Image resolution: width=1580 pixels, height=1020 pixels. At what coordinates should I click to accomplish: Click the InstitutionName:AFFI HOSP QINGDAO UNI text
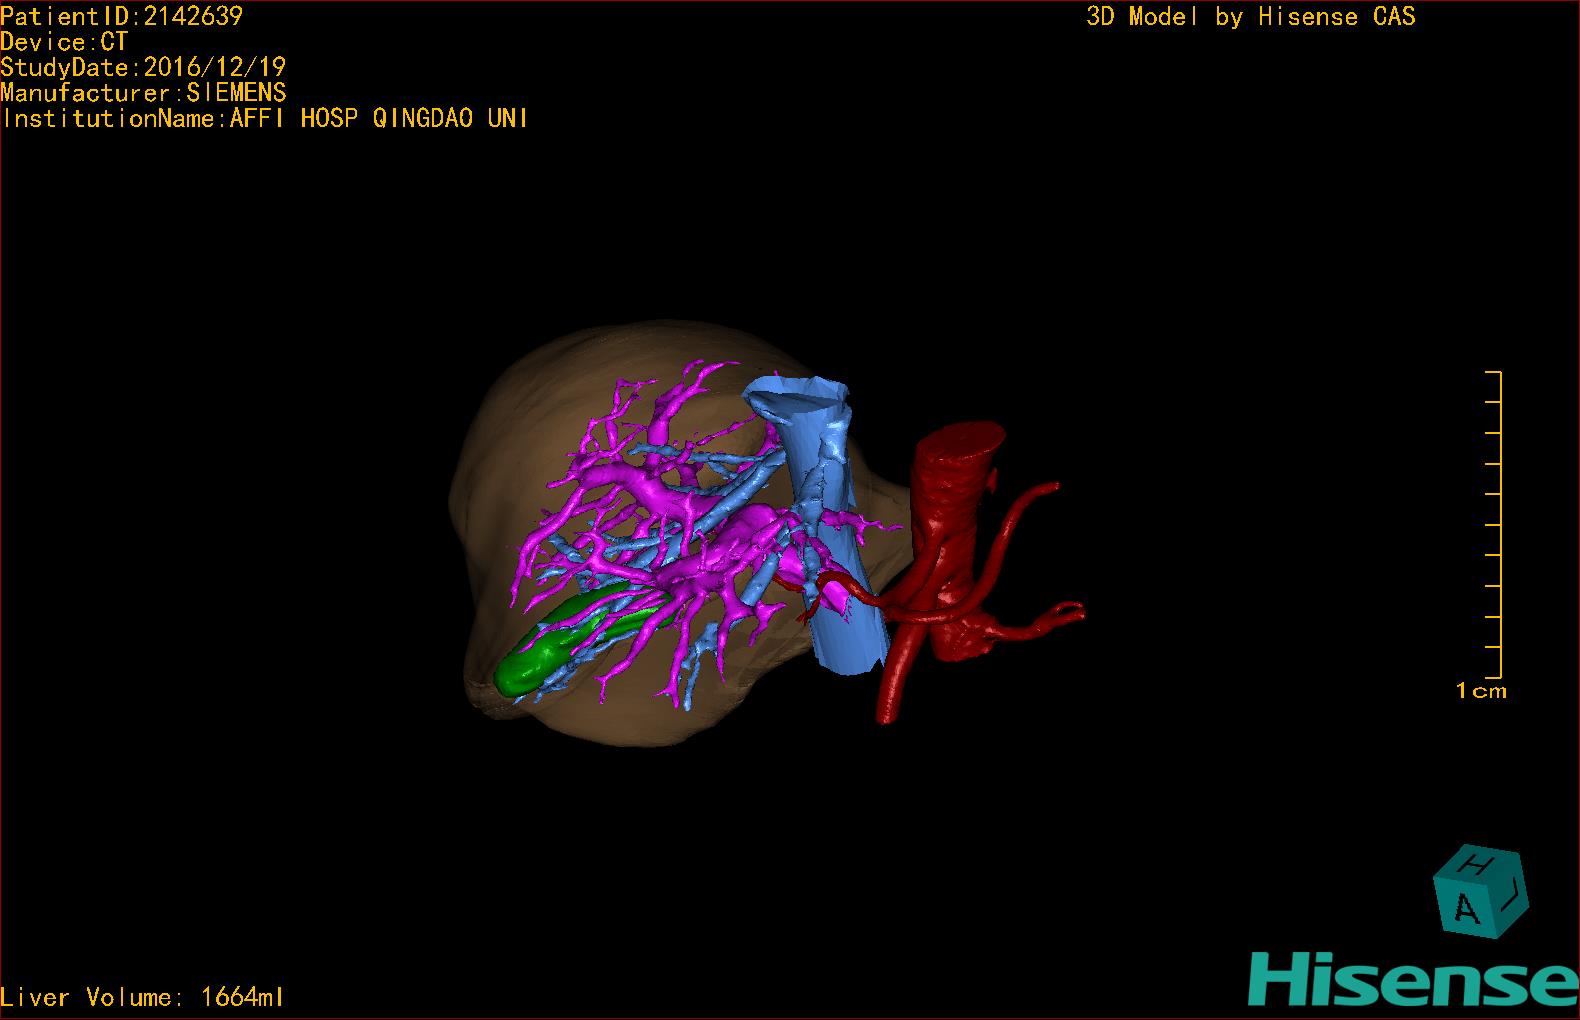tap(265, 118)
